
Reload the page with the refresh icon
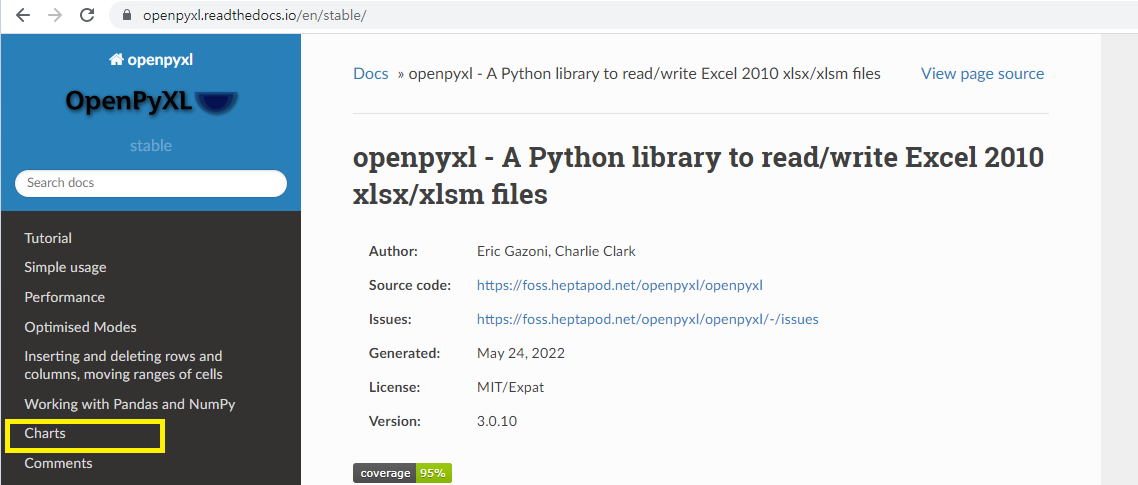click(87, 15)
